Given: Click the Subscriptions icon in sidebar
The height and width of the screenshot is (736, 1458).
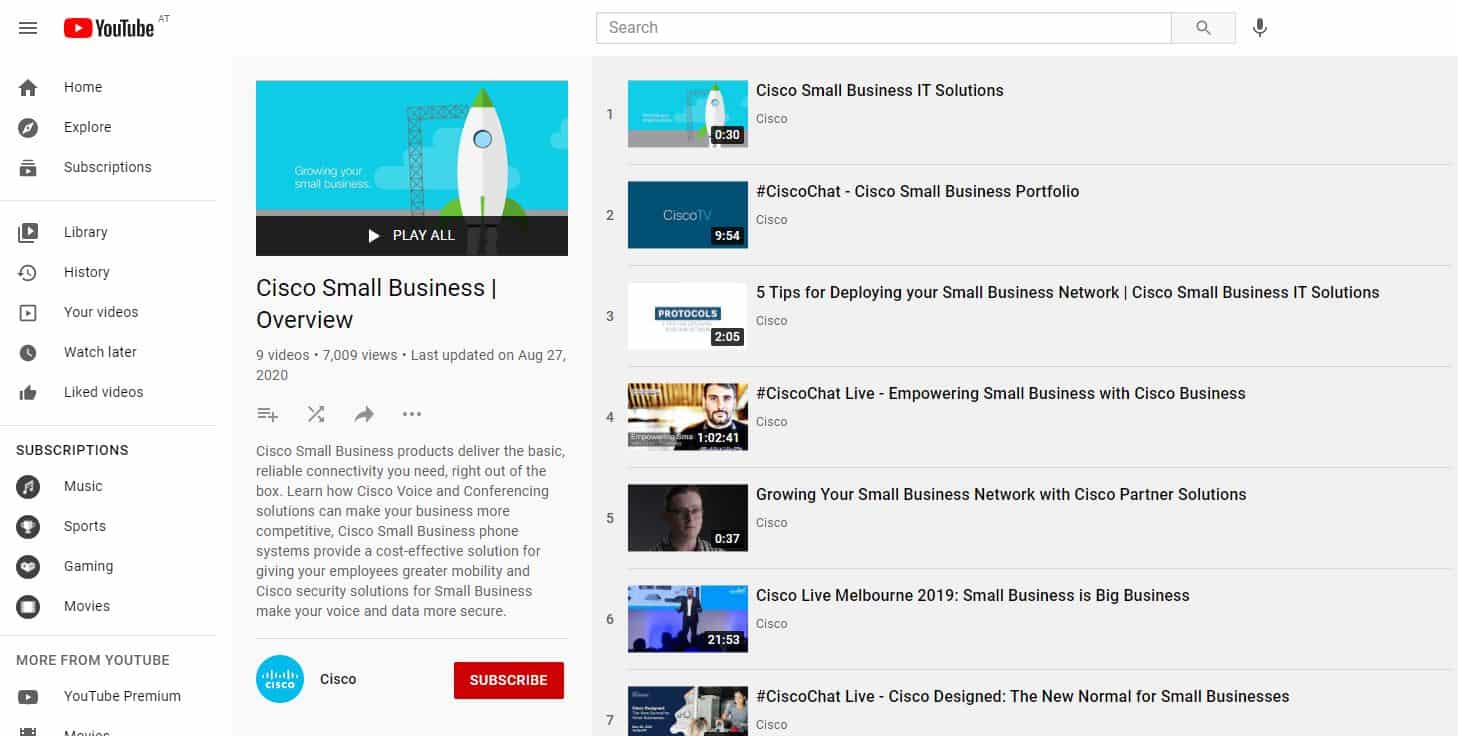Looking at the screenshot, I should [x=28, y=168].
